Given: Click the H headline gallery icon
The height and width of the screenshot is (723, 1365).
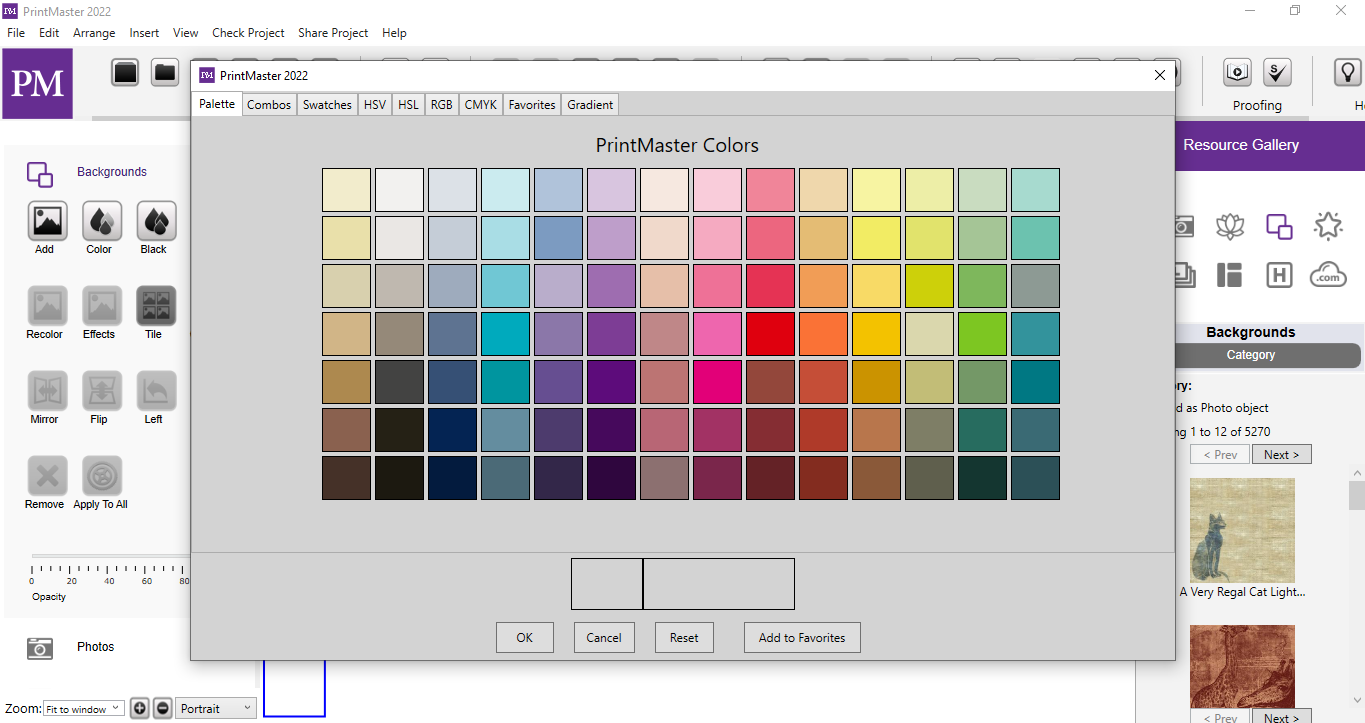Looking at the screenshot, I should pos(1279,275).
